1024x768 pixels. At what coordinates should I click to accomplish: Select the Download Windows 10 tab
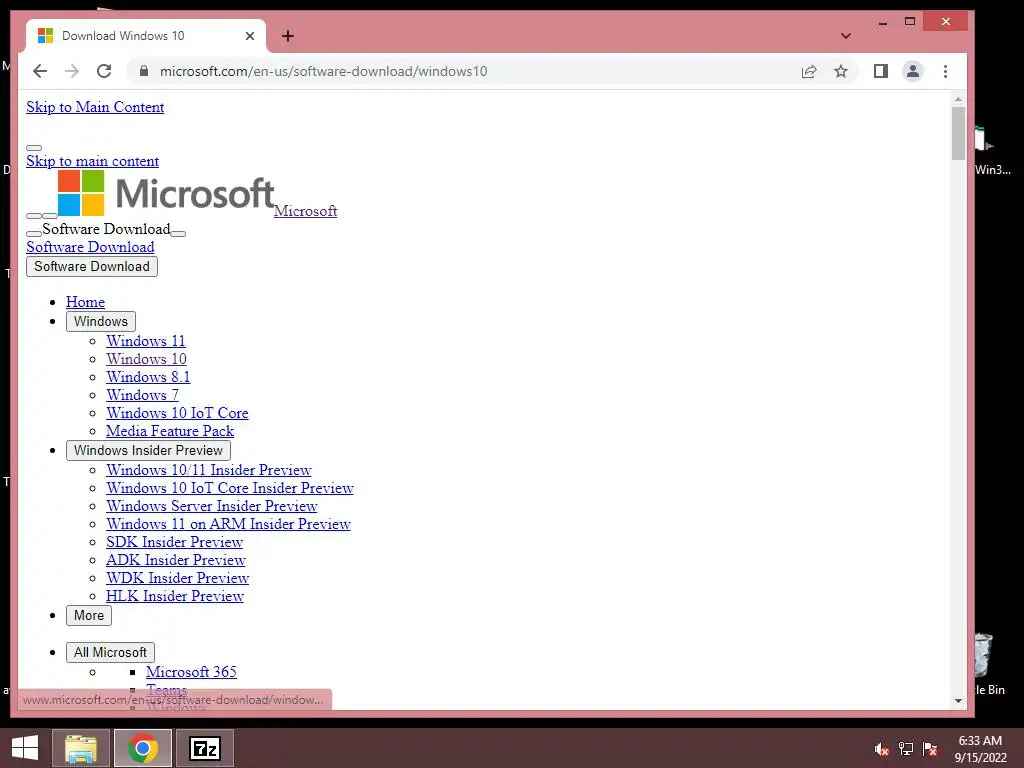point(146,36)
